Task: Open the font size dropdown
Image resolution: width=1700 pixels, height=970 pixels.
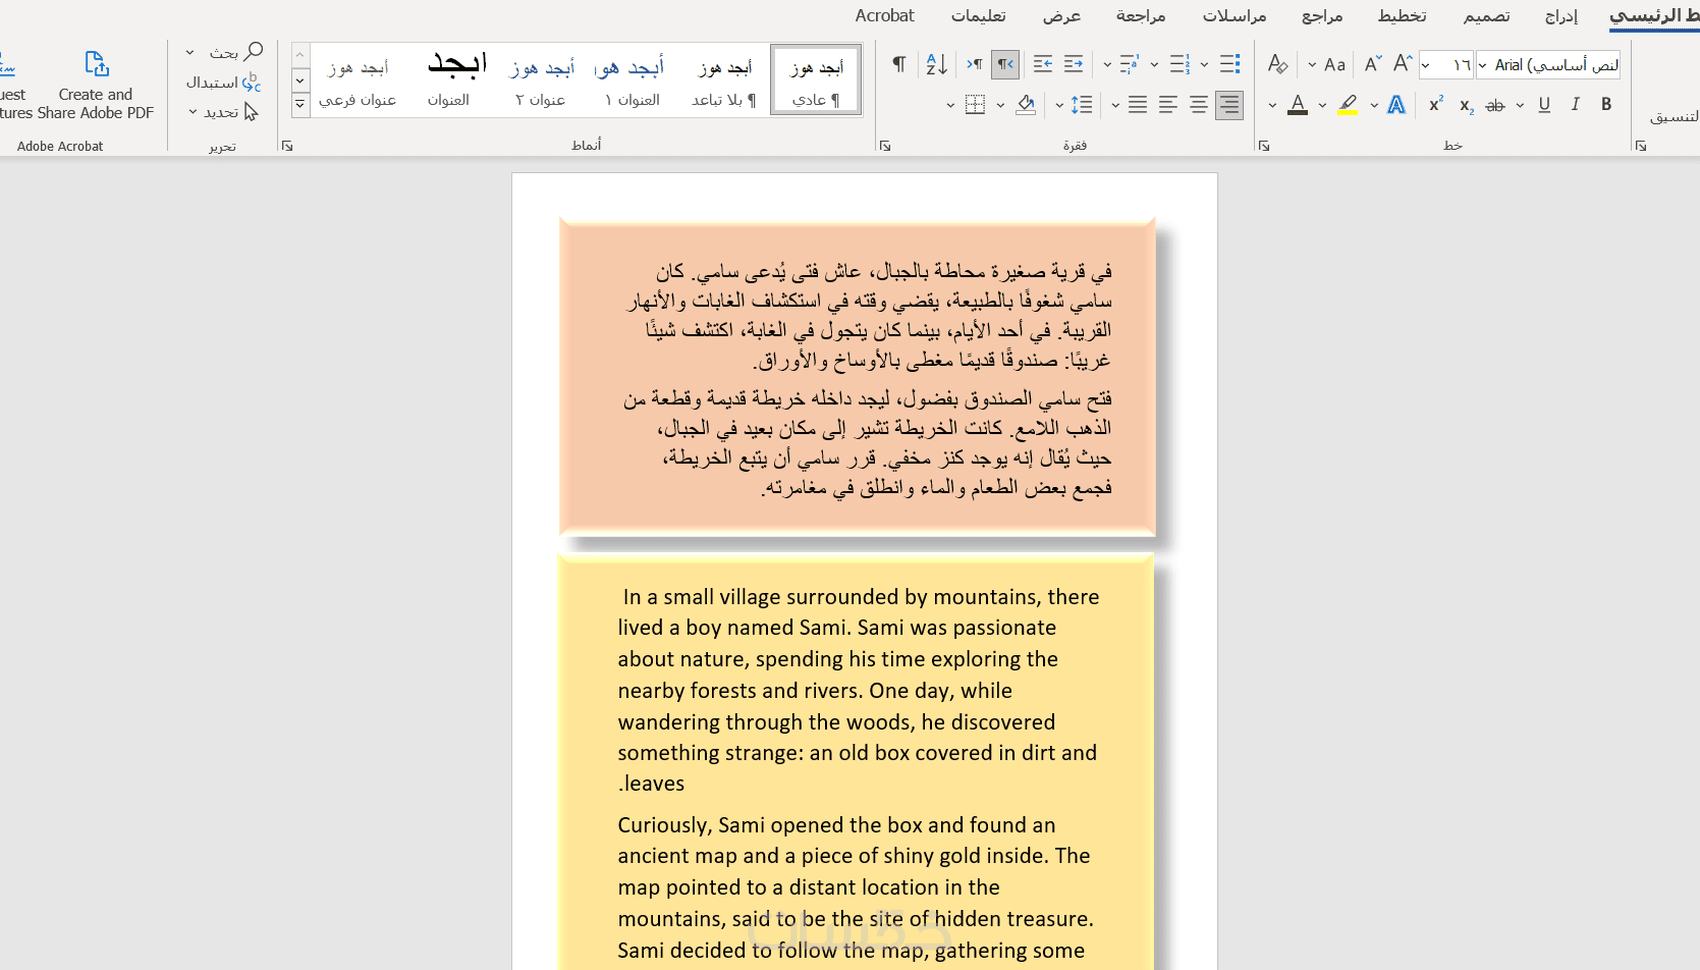Action: pos(1425,65)
